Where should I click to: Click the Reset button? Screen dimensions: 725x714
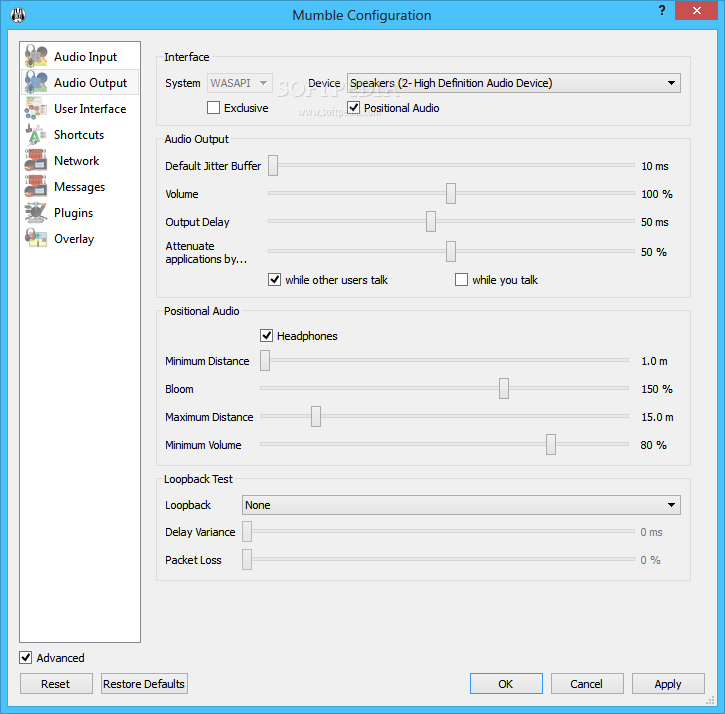[x=56, y=684]
